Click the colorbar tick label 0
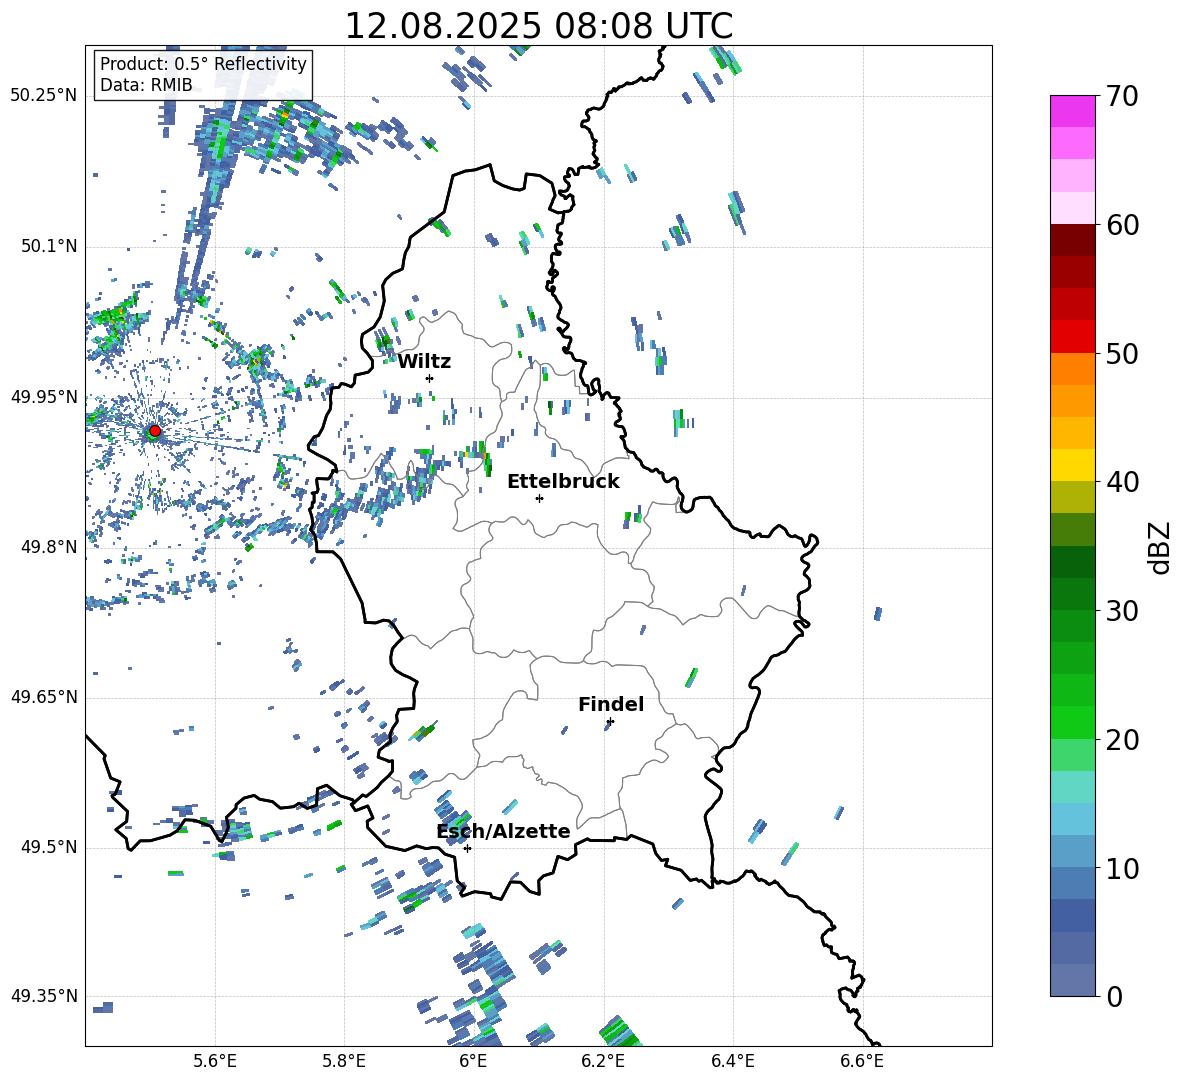This screenshot has width=1184, height=1081. 1114,996
